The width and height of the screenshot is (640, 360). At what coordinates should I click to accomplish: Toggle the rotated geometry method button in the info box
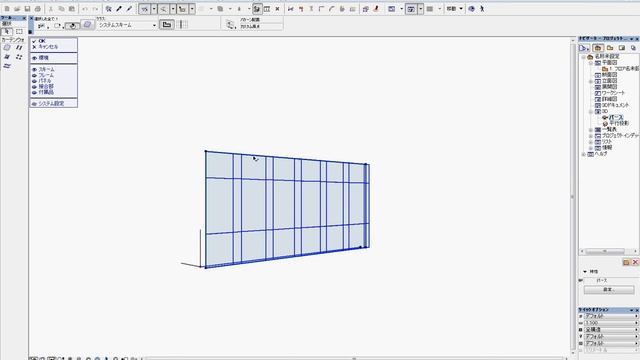pyautogui.click(x=73, y=26)
